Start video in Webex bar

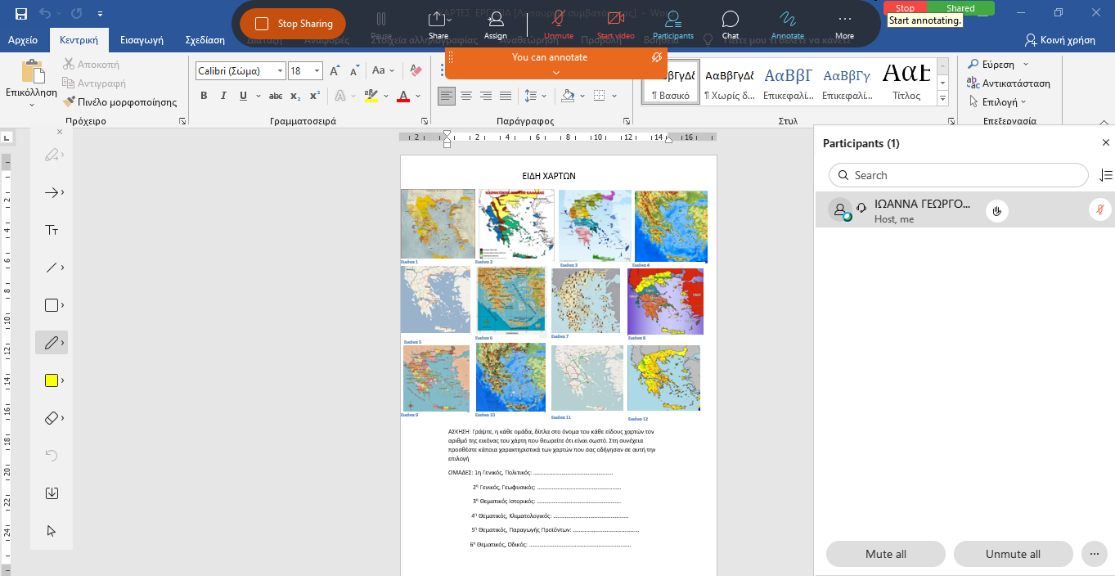click(616, 24)
